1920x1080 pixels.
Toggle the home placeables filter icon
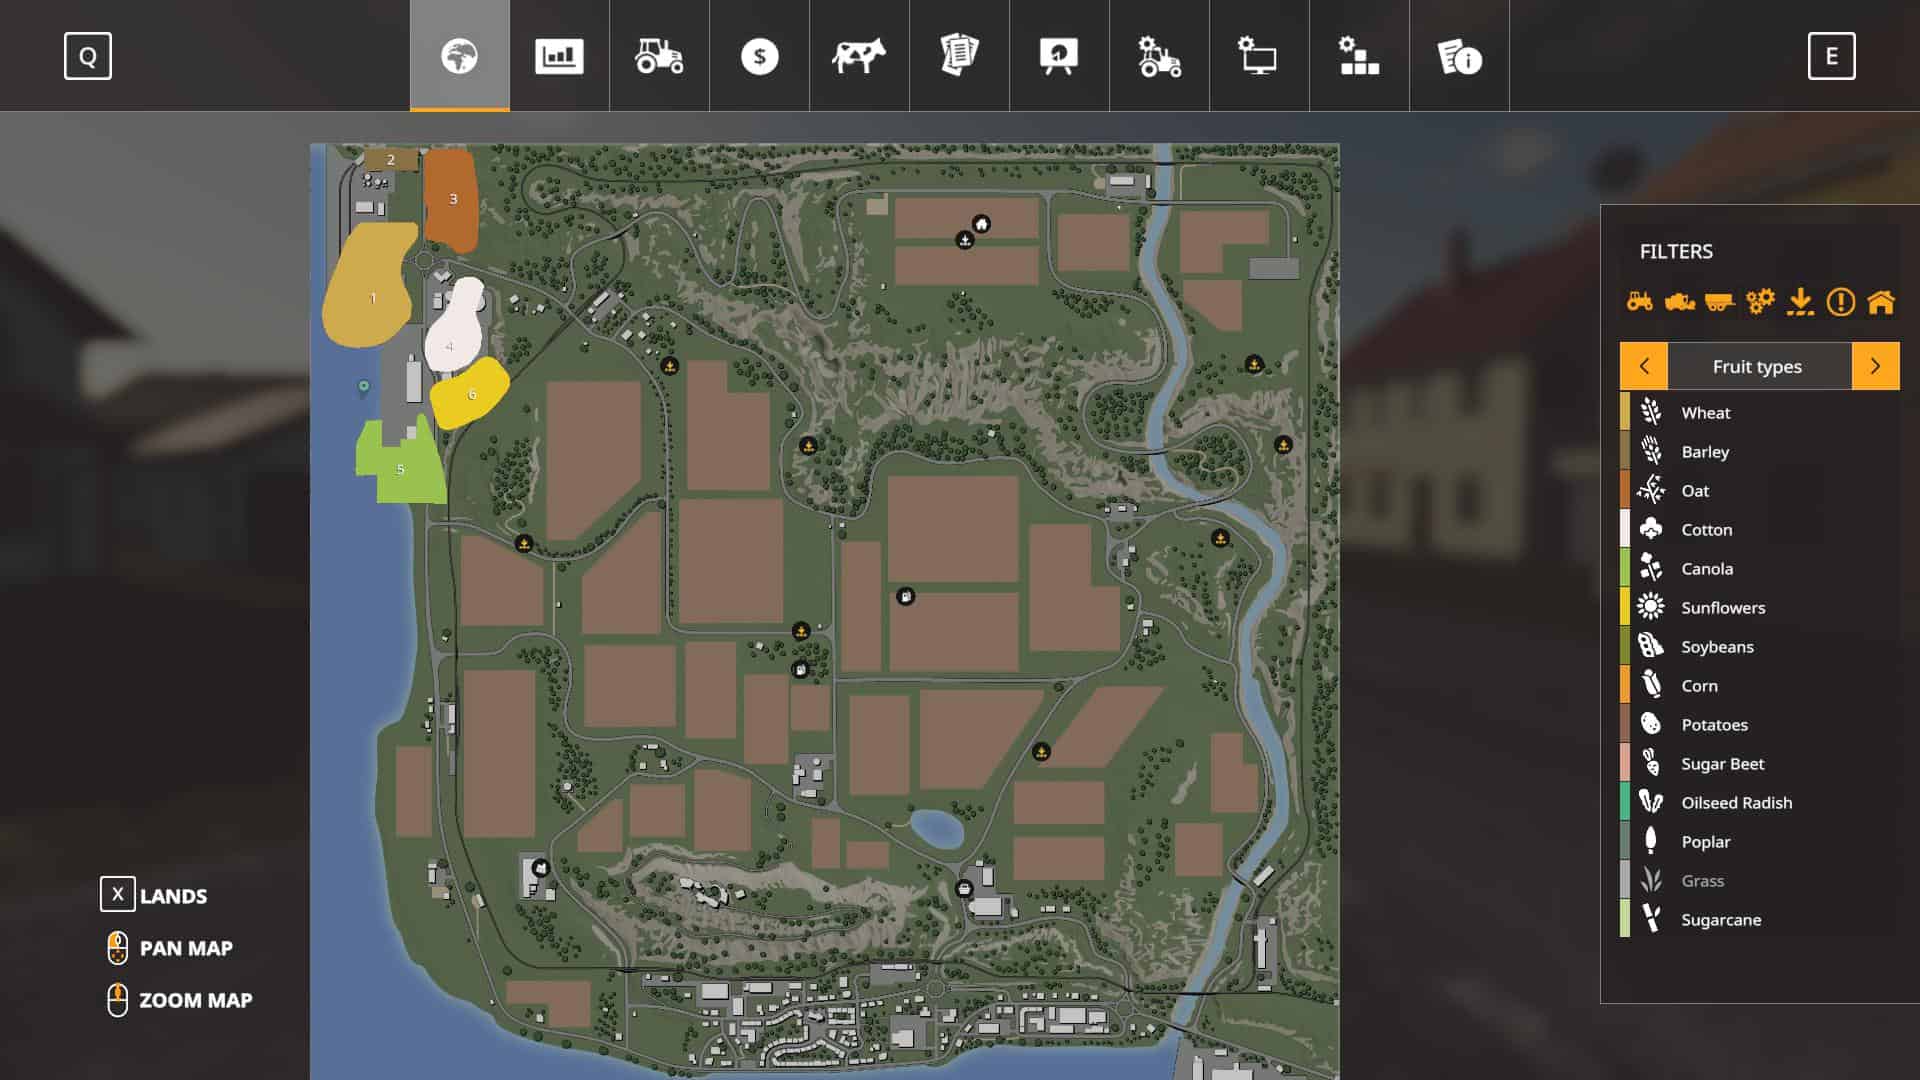click(1881, 301)
